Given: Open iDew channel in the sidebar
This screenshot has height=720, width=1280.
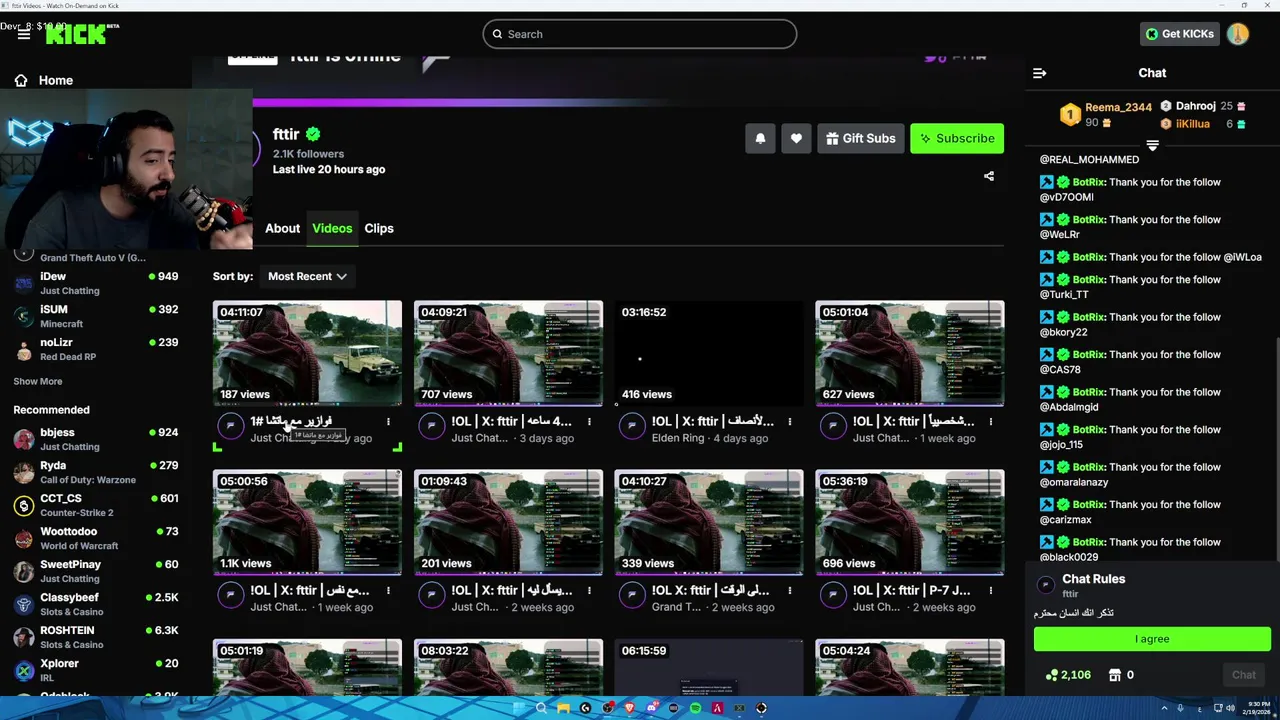Looking at the screenshot, I should click(x=96, y=283).
